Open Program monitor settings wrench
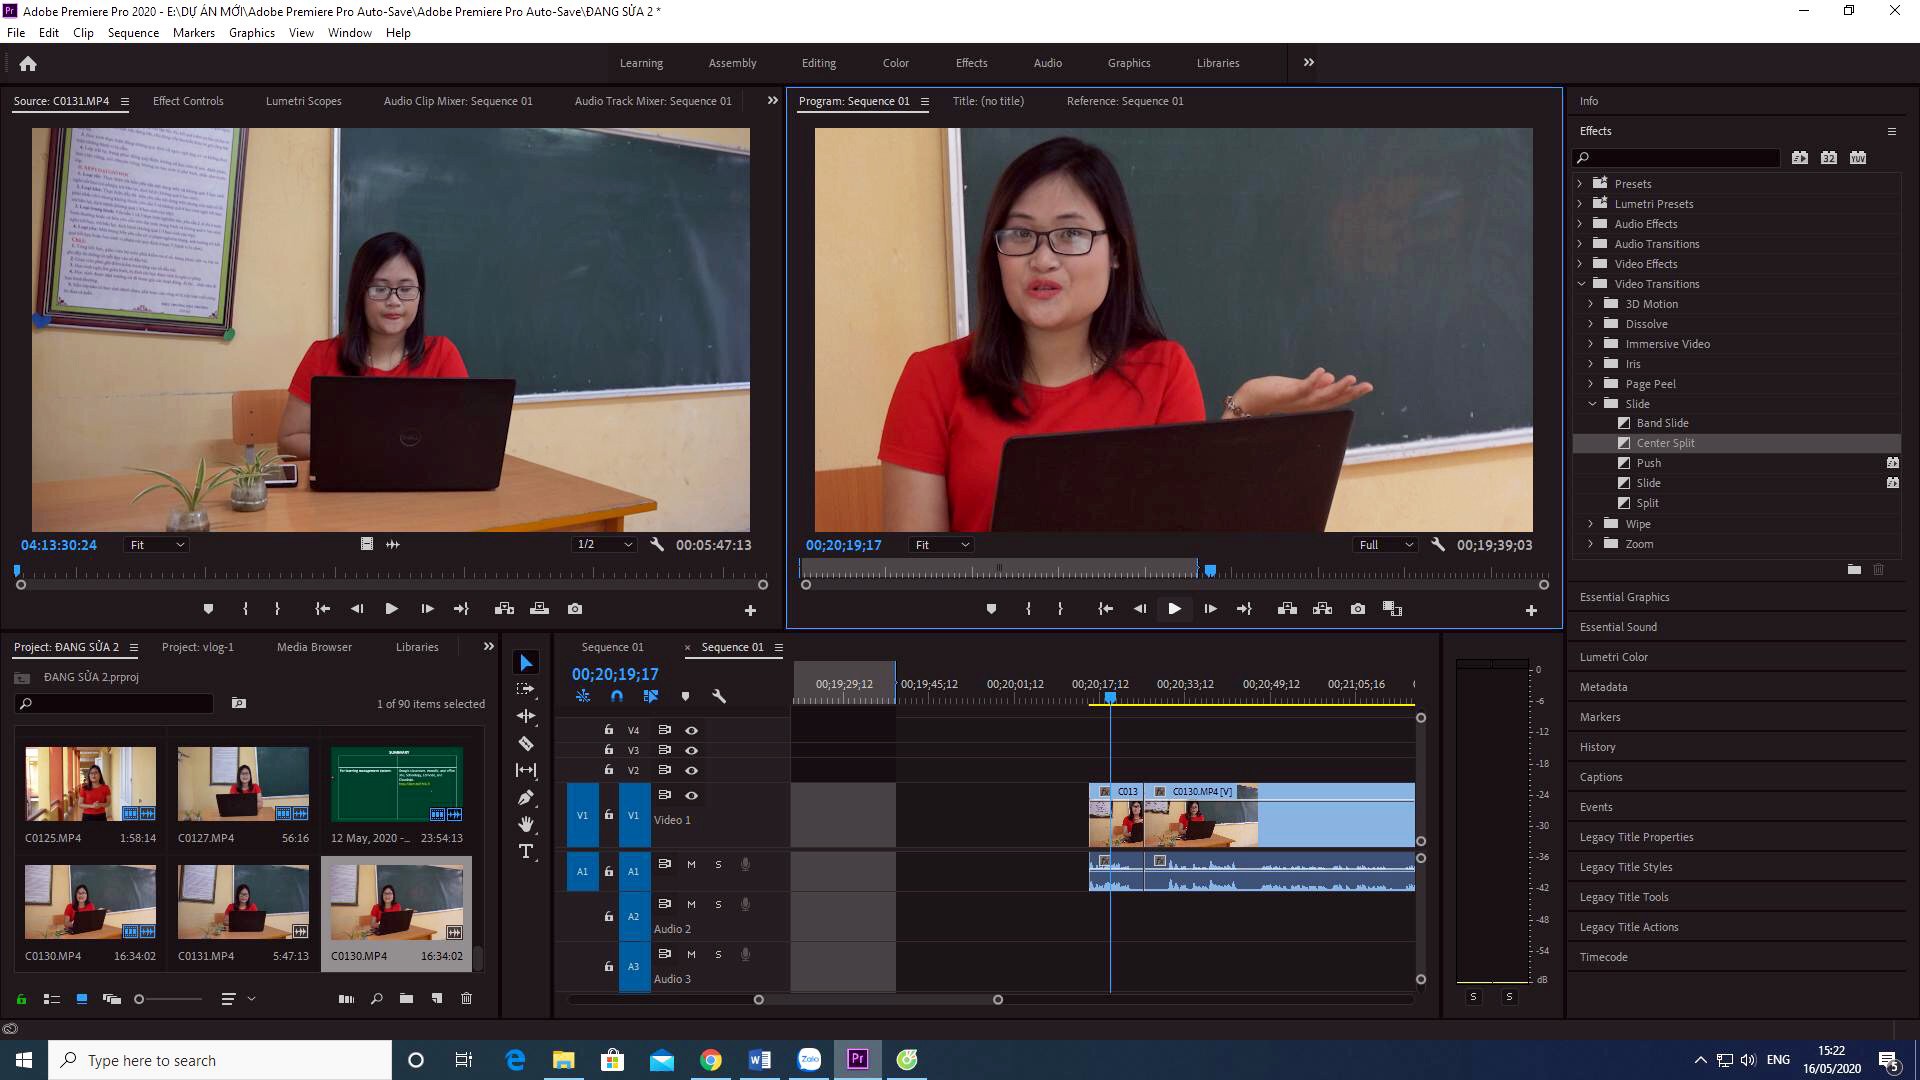The height and width of the screenshot is (1080, 1920). coord(1438,545)
